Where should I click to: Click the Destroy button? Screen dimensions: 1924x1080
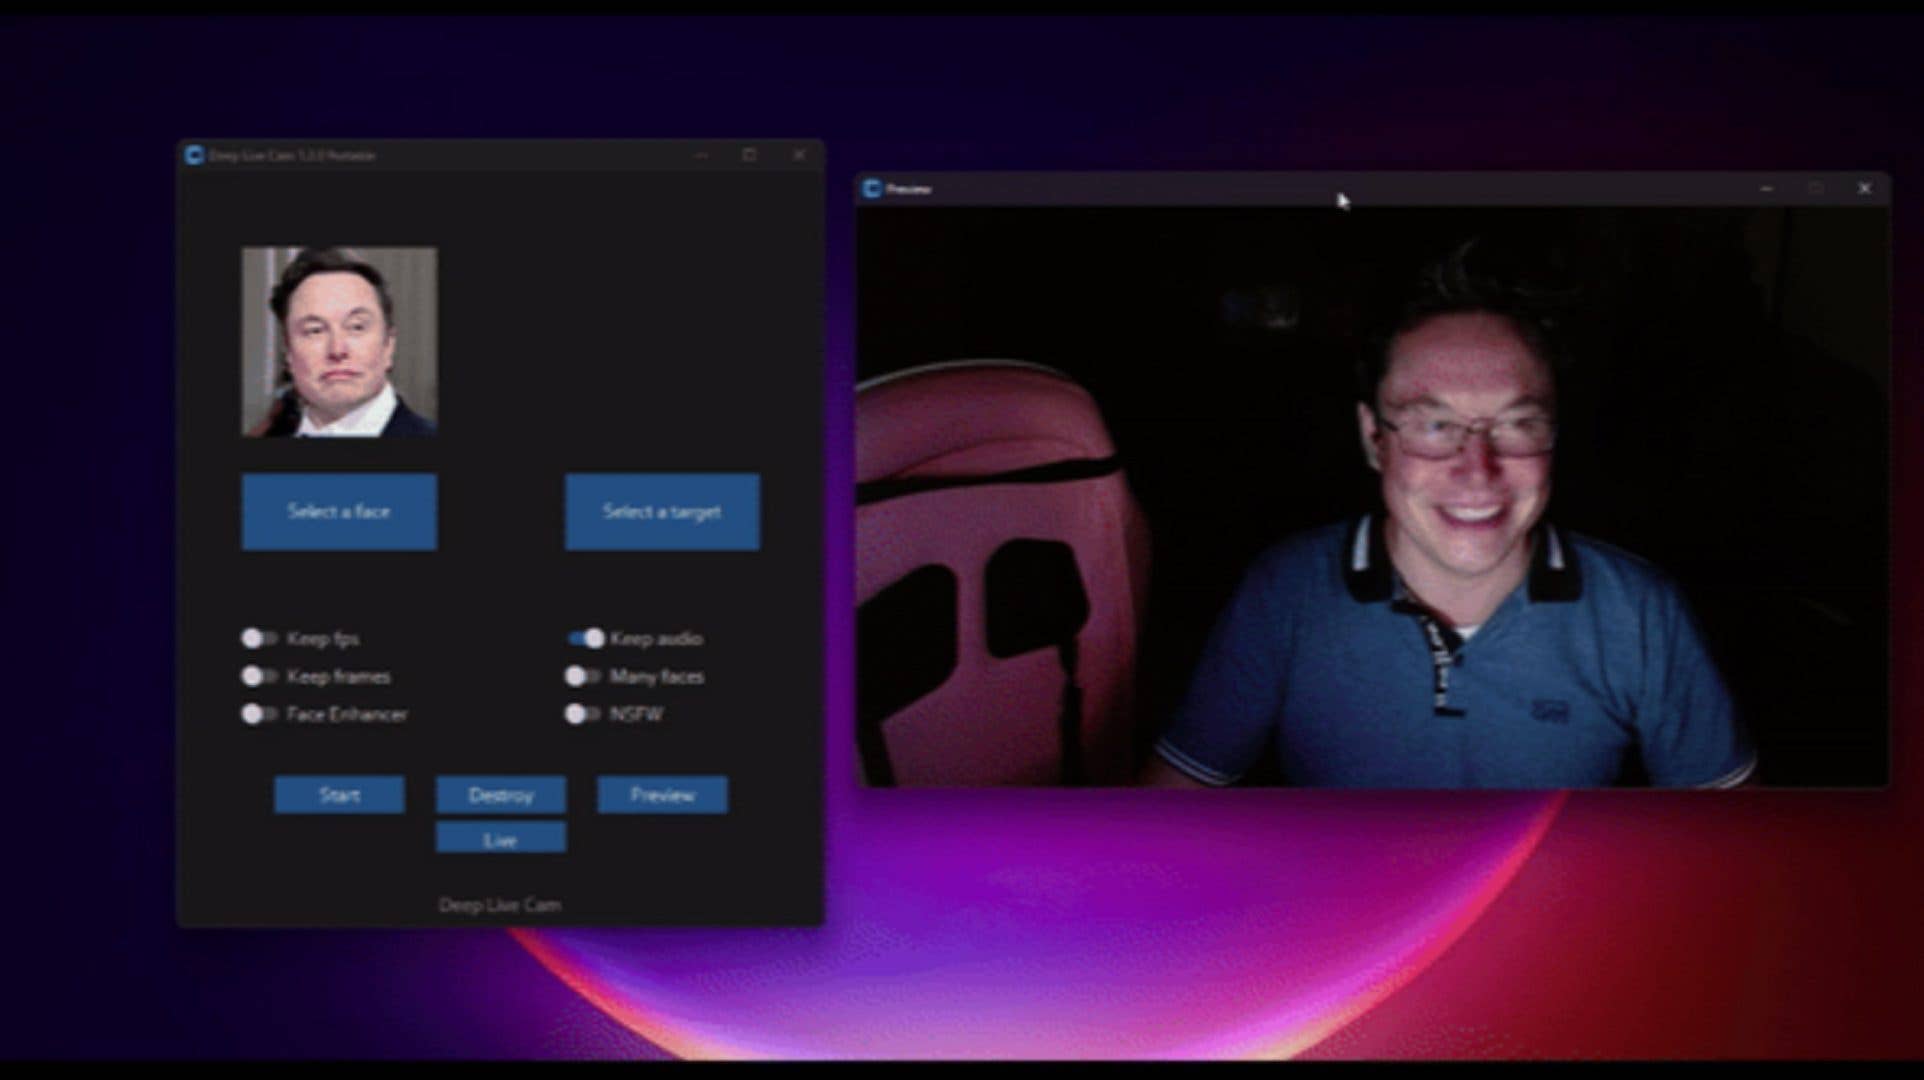click(x=501, y=795)
